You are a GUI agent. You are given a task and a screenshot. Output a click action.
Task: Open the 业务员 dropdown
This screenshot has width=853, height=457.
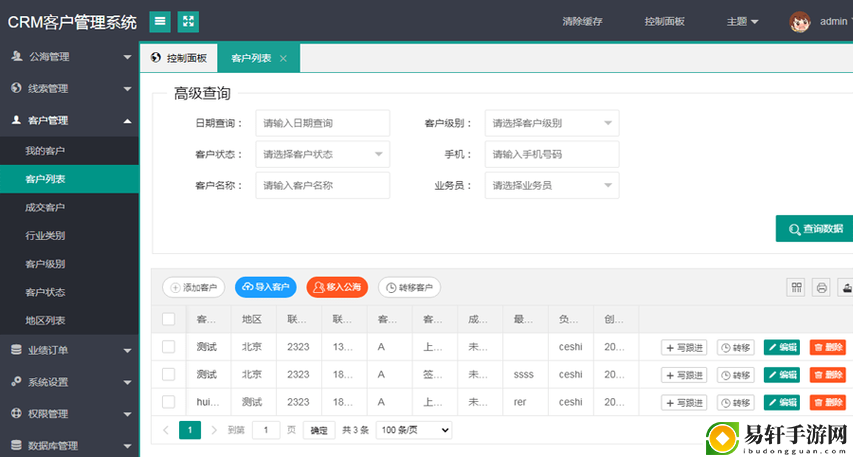(552, 186)
